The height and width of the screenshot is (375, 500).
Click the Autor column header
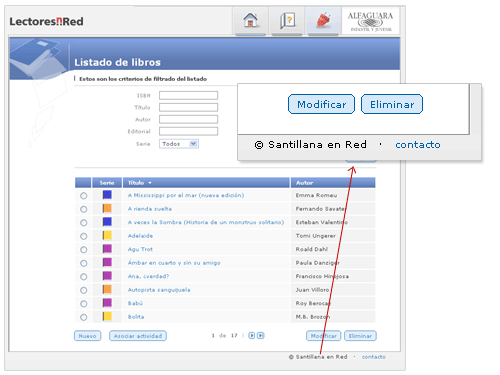333,183
